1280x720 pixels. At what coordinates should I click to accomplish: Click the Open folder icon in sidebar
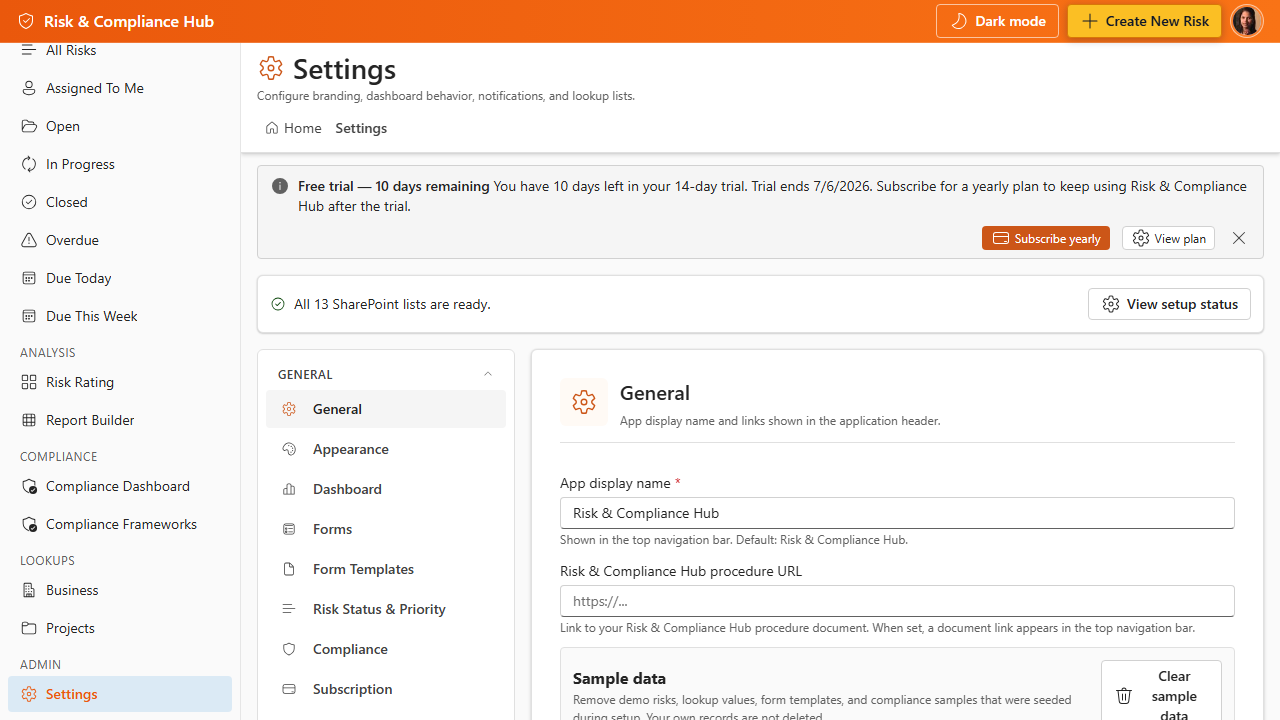29,126
